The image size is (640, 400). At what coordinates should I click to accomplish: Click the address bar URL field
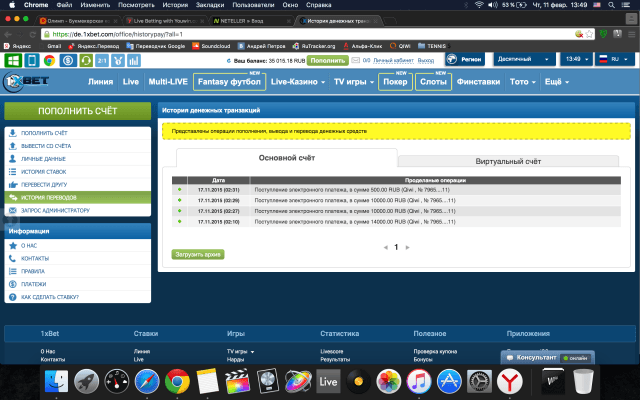[310, 34]
